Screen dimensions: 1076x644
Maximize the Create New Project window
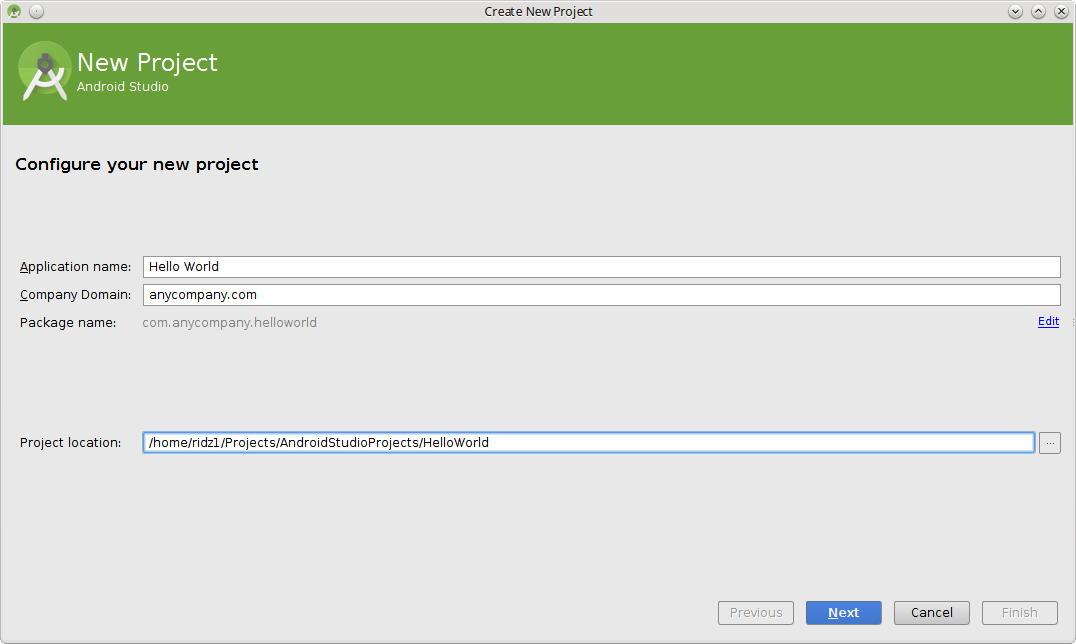coord(1038,12)
